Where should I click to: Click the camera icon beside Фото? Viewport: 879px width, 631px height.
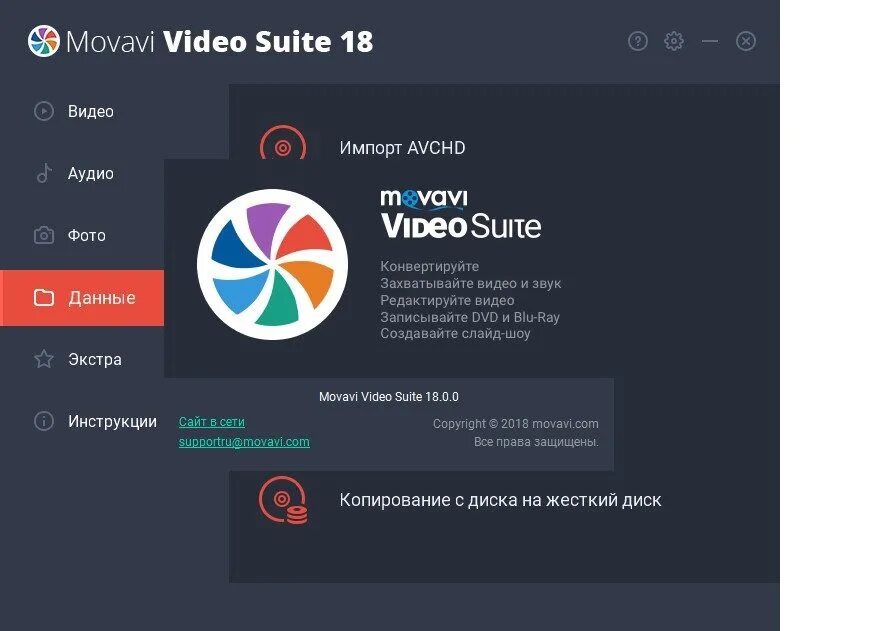point(44,235)
